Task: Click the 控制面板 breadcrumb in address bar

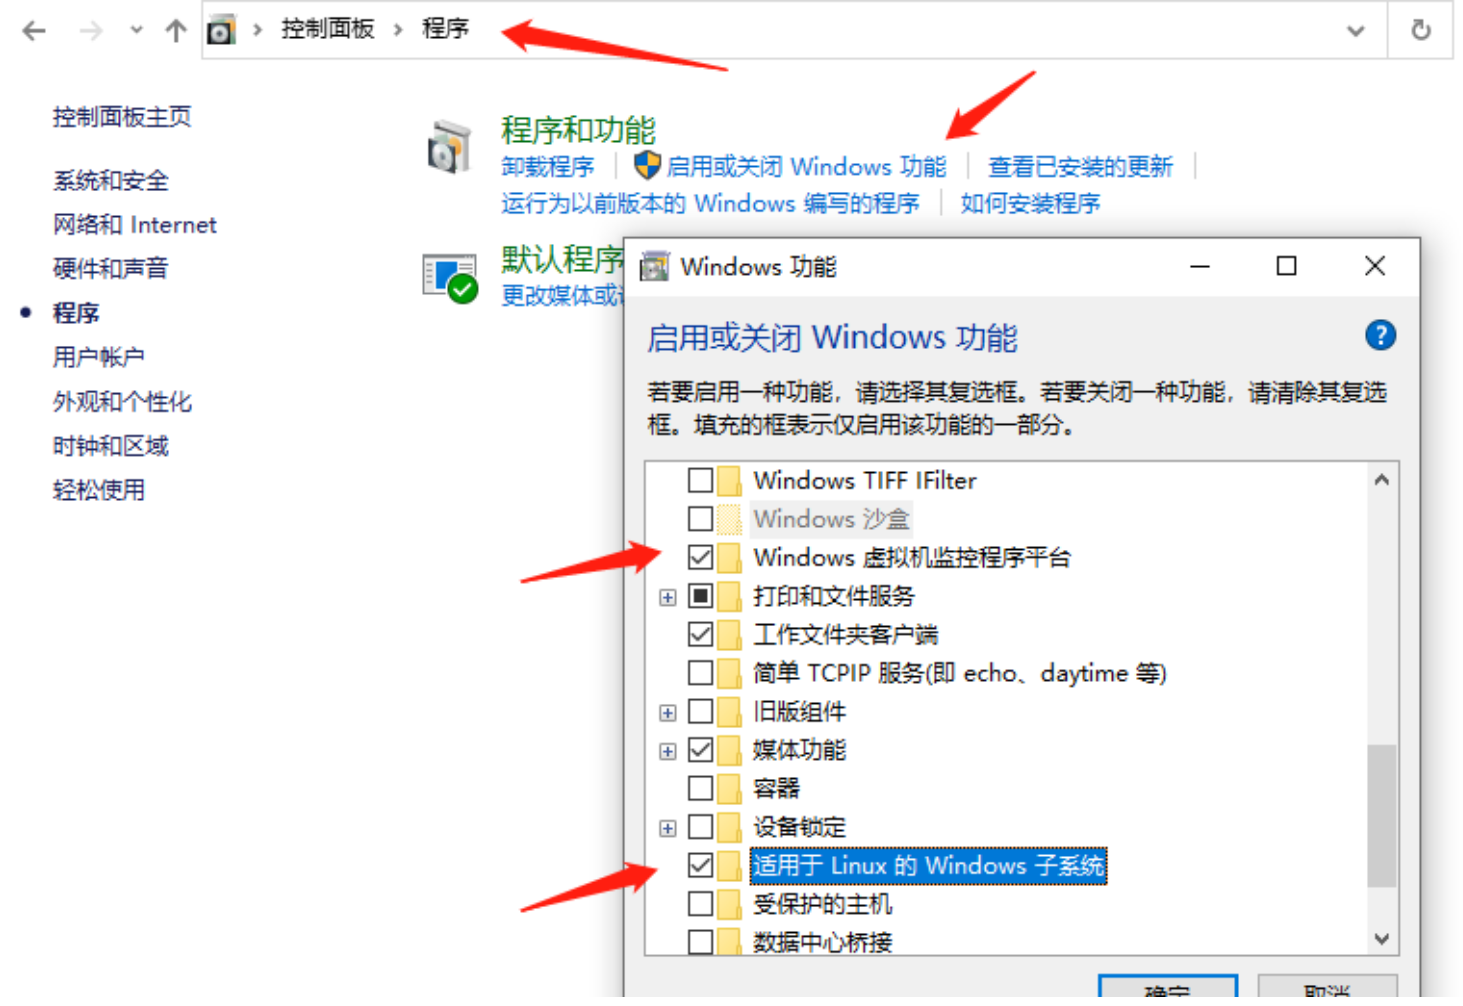Action: 327,29
